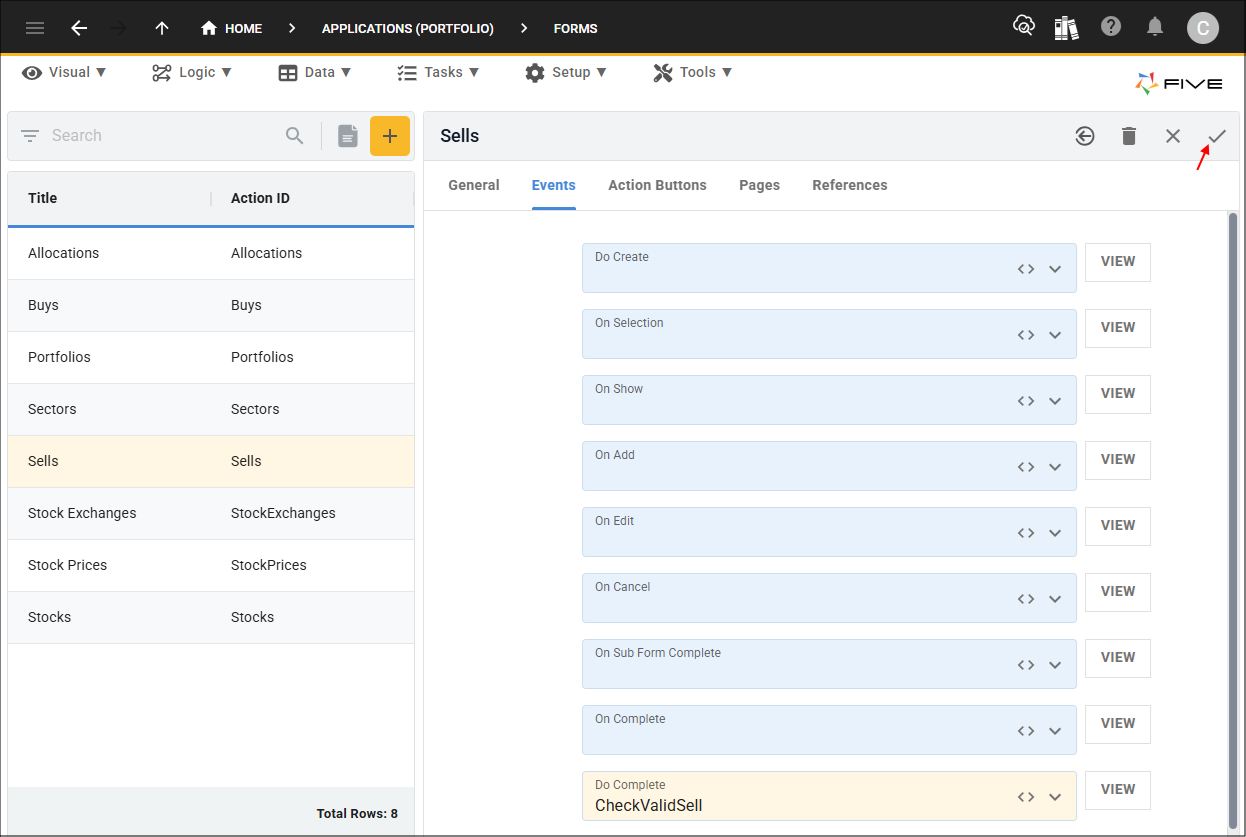Click VIEW button next to On Selection

[x=1117, y=327]
